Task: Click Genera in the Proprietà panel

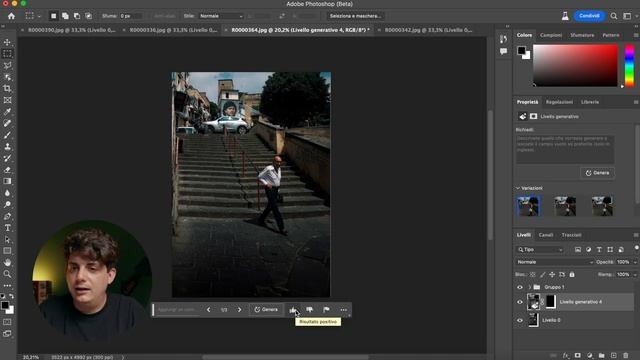Action: tap(597, 173)
